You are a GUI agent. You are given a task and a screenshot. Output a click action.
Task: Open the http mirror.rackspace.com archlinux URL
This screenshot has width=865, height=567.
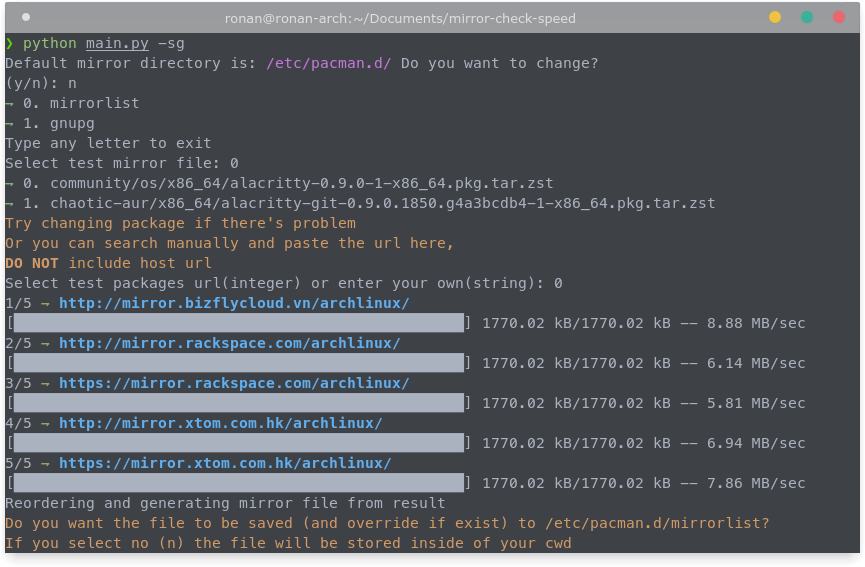pos(229,343)
